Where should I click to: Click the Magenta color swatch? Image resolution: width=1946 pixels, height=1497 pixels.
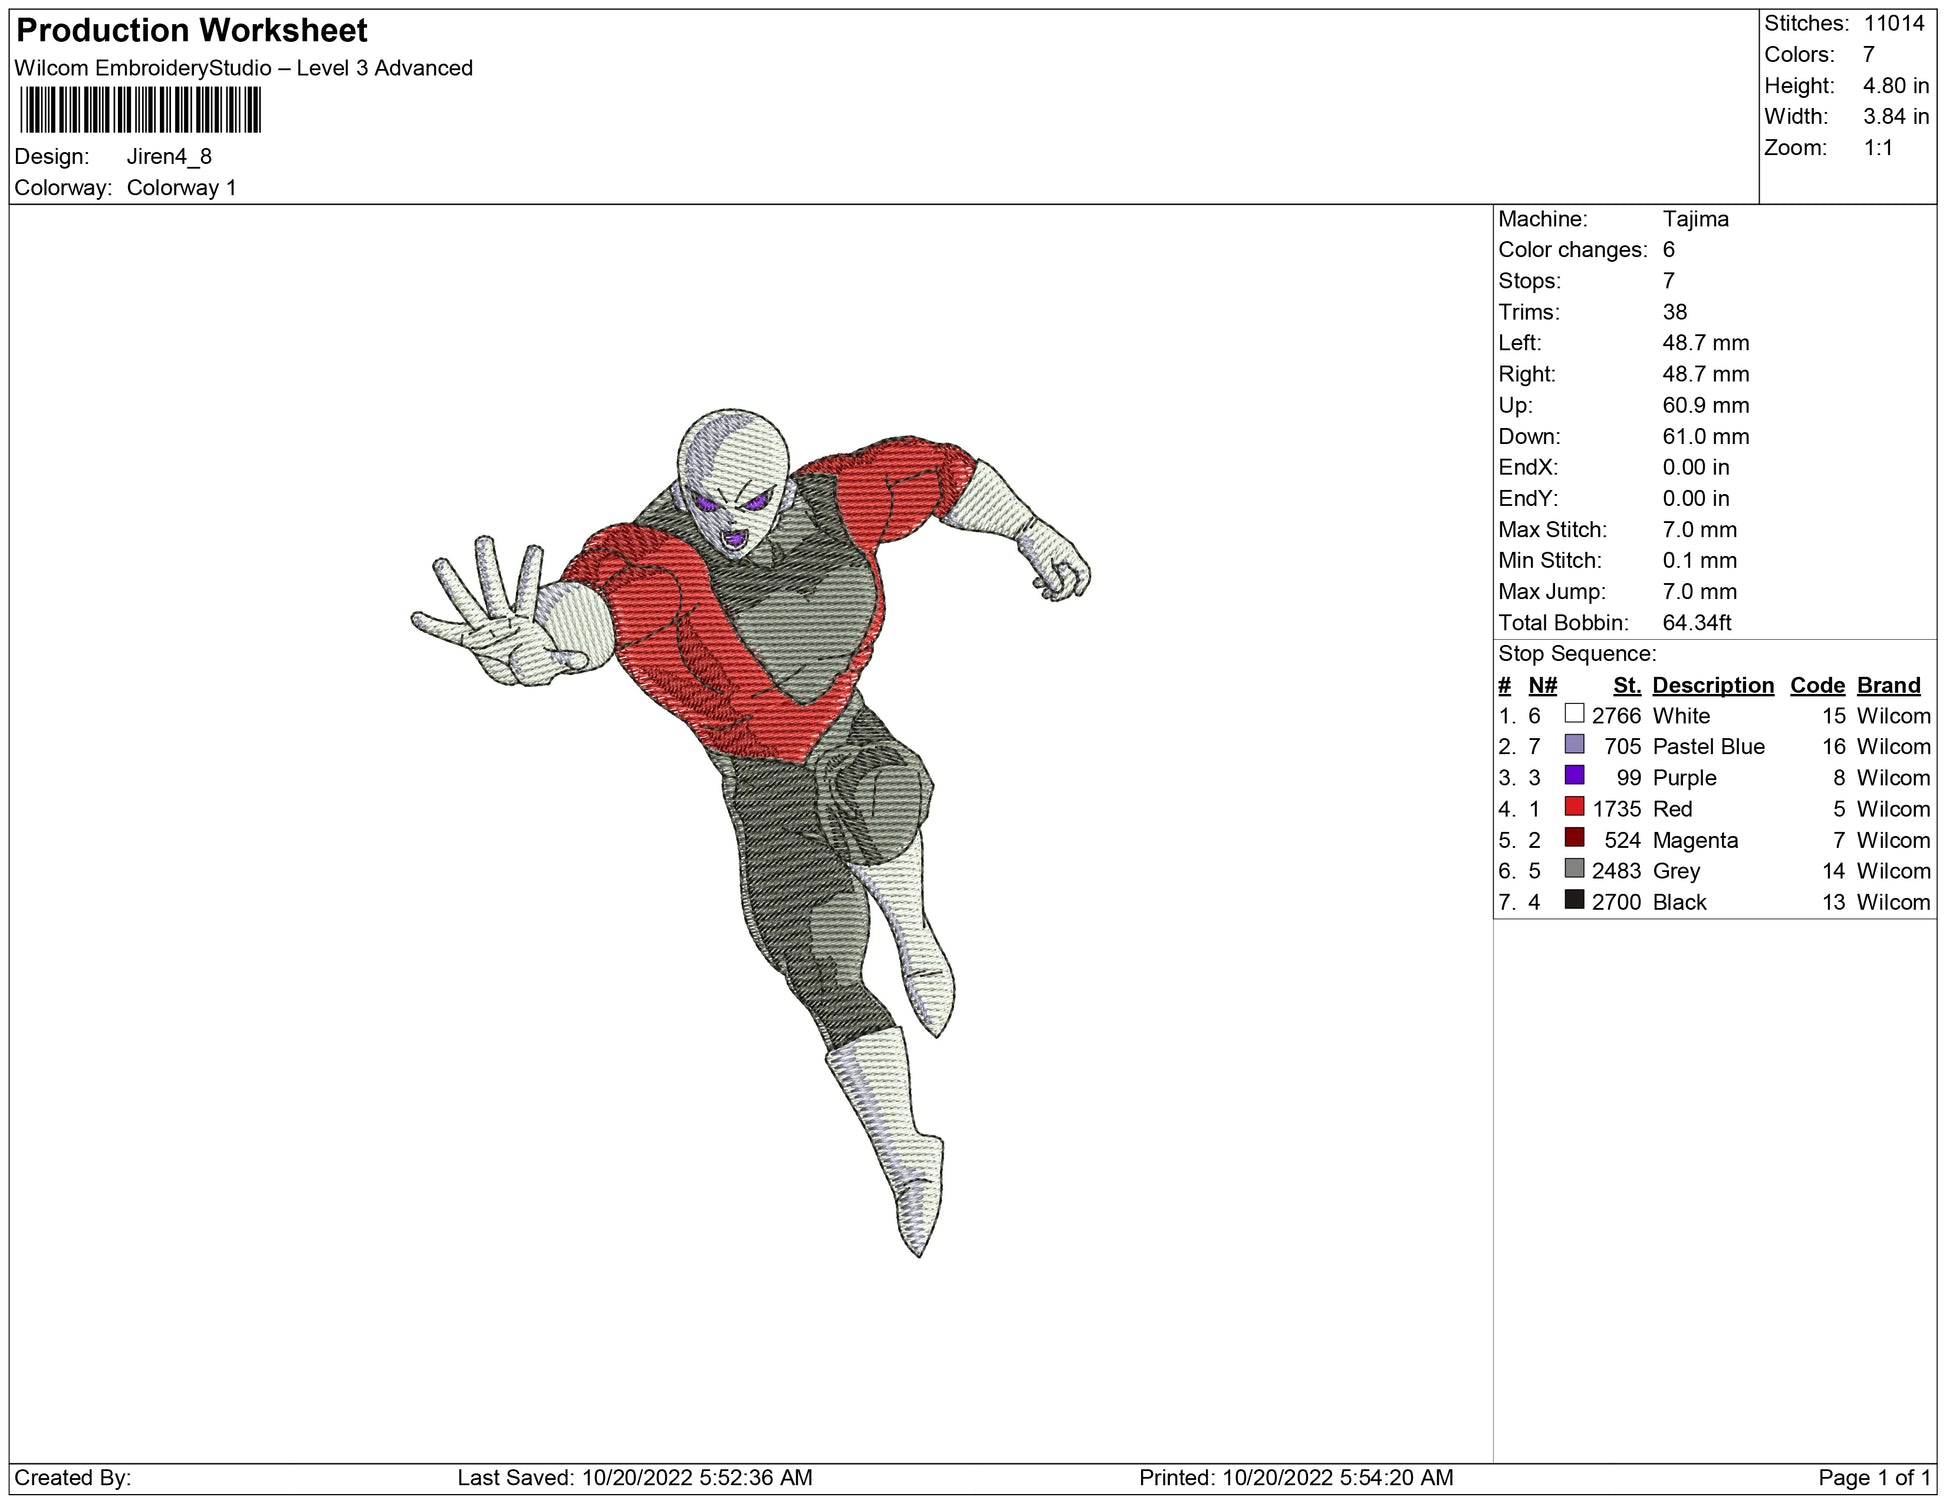pyautogui.click(x=1574, y=838)
